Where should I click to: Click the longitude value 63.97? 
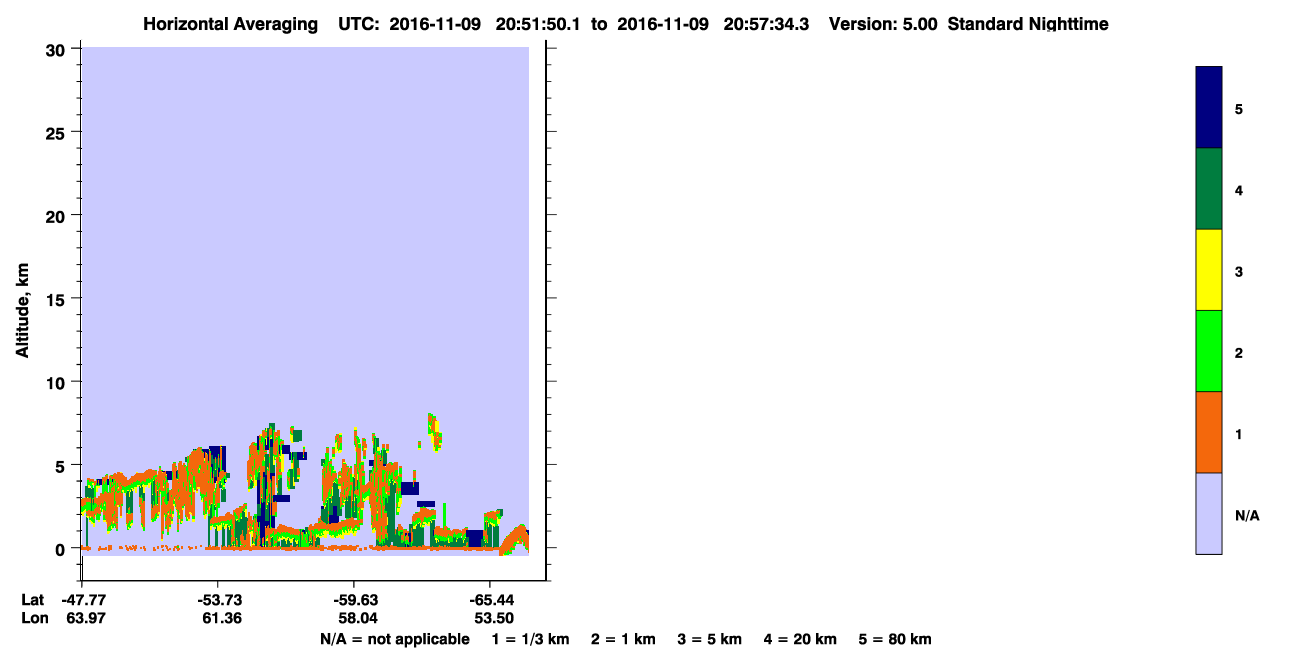click(86, 619)
